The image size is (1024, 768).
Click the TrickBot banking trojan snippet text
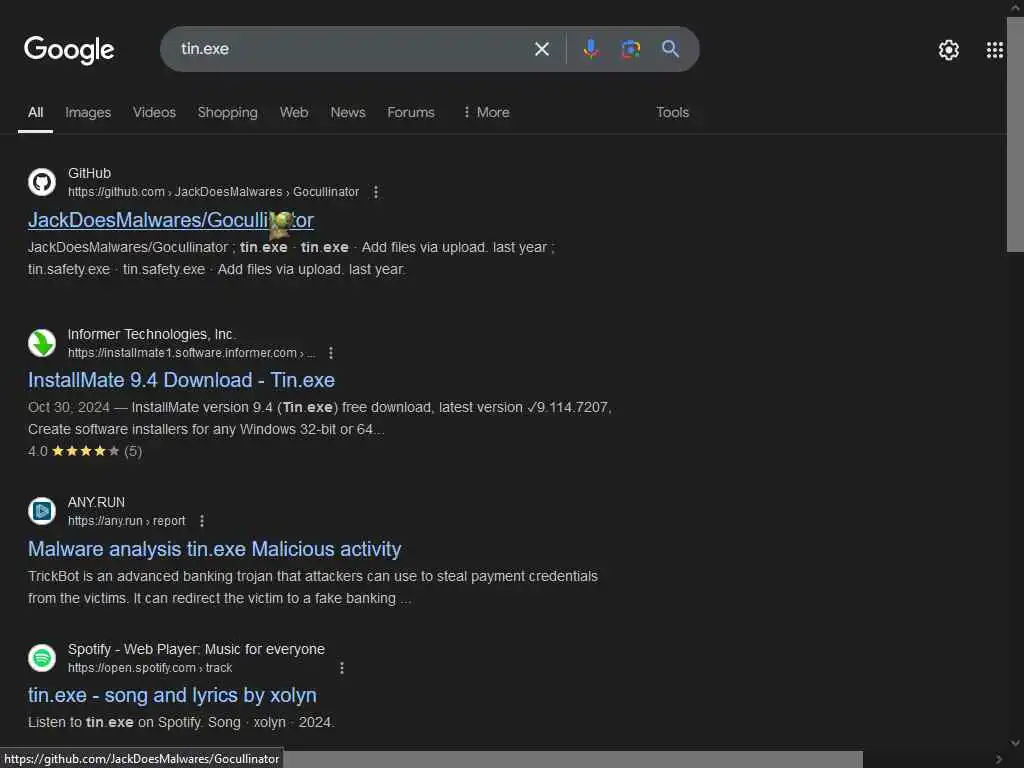tap(312, 587)
